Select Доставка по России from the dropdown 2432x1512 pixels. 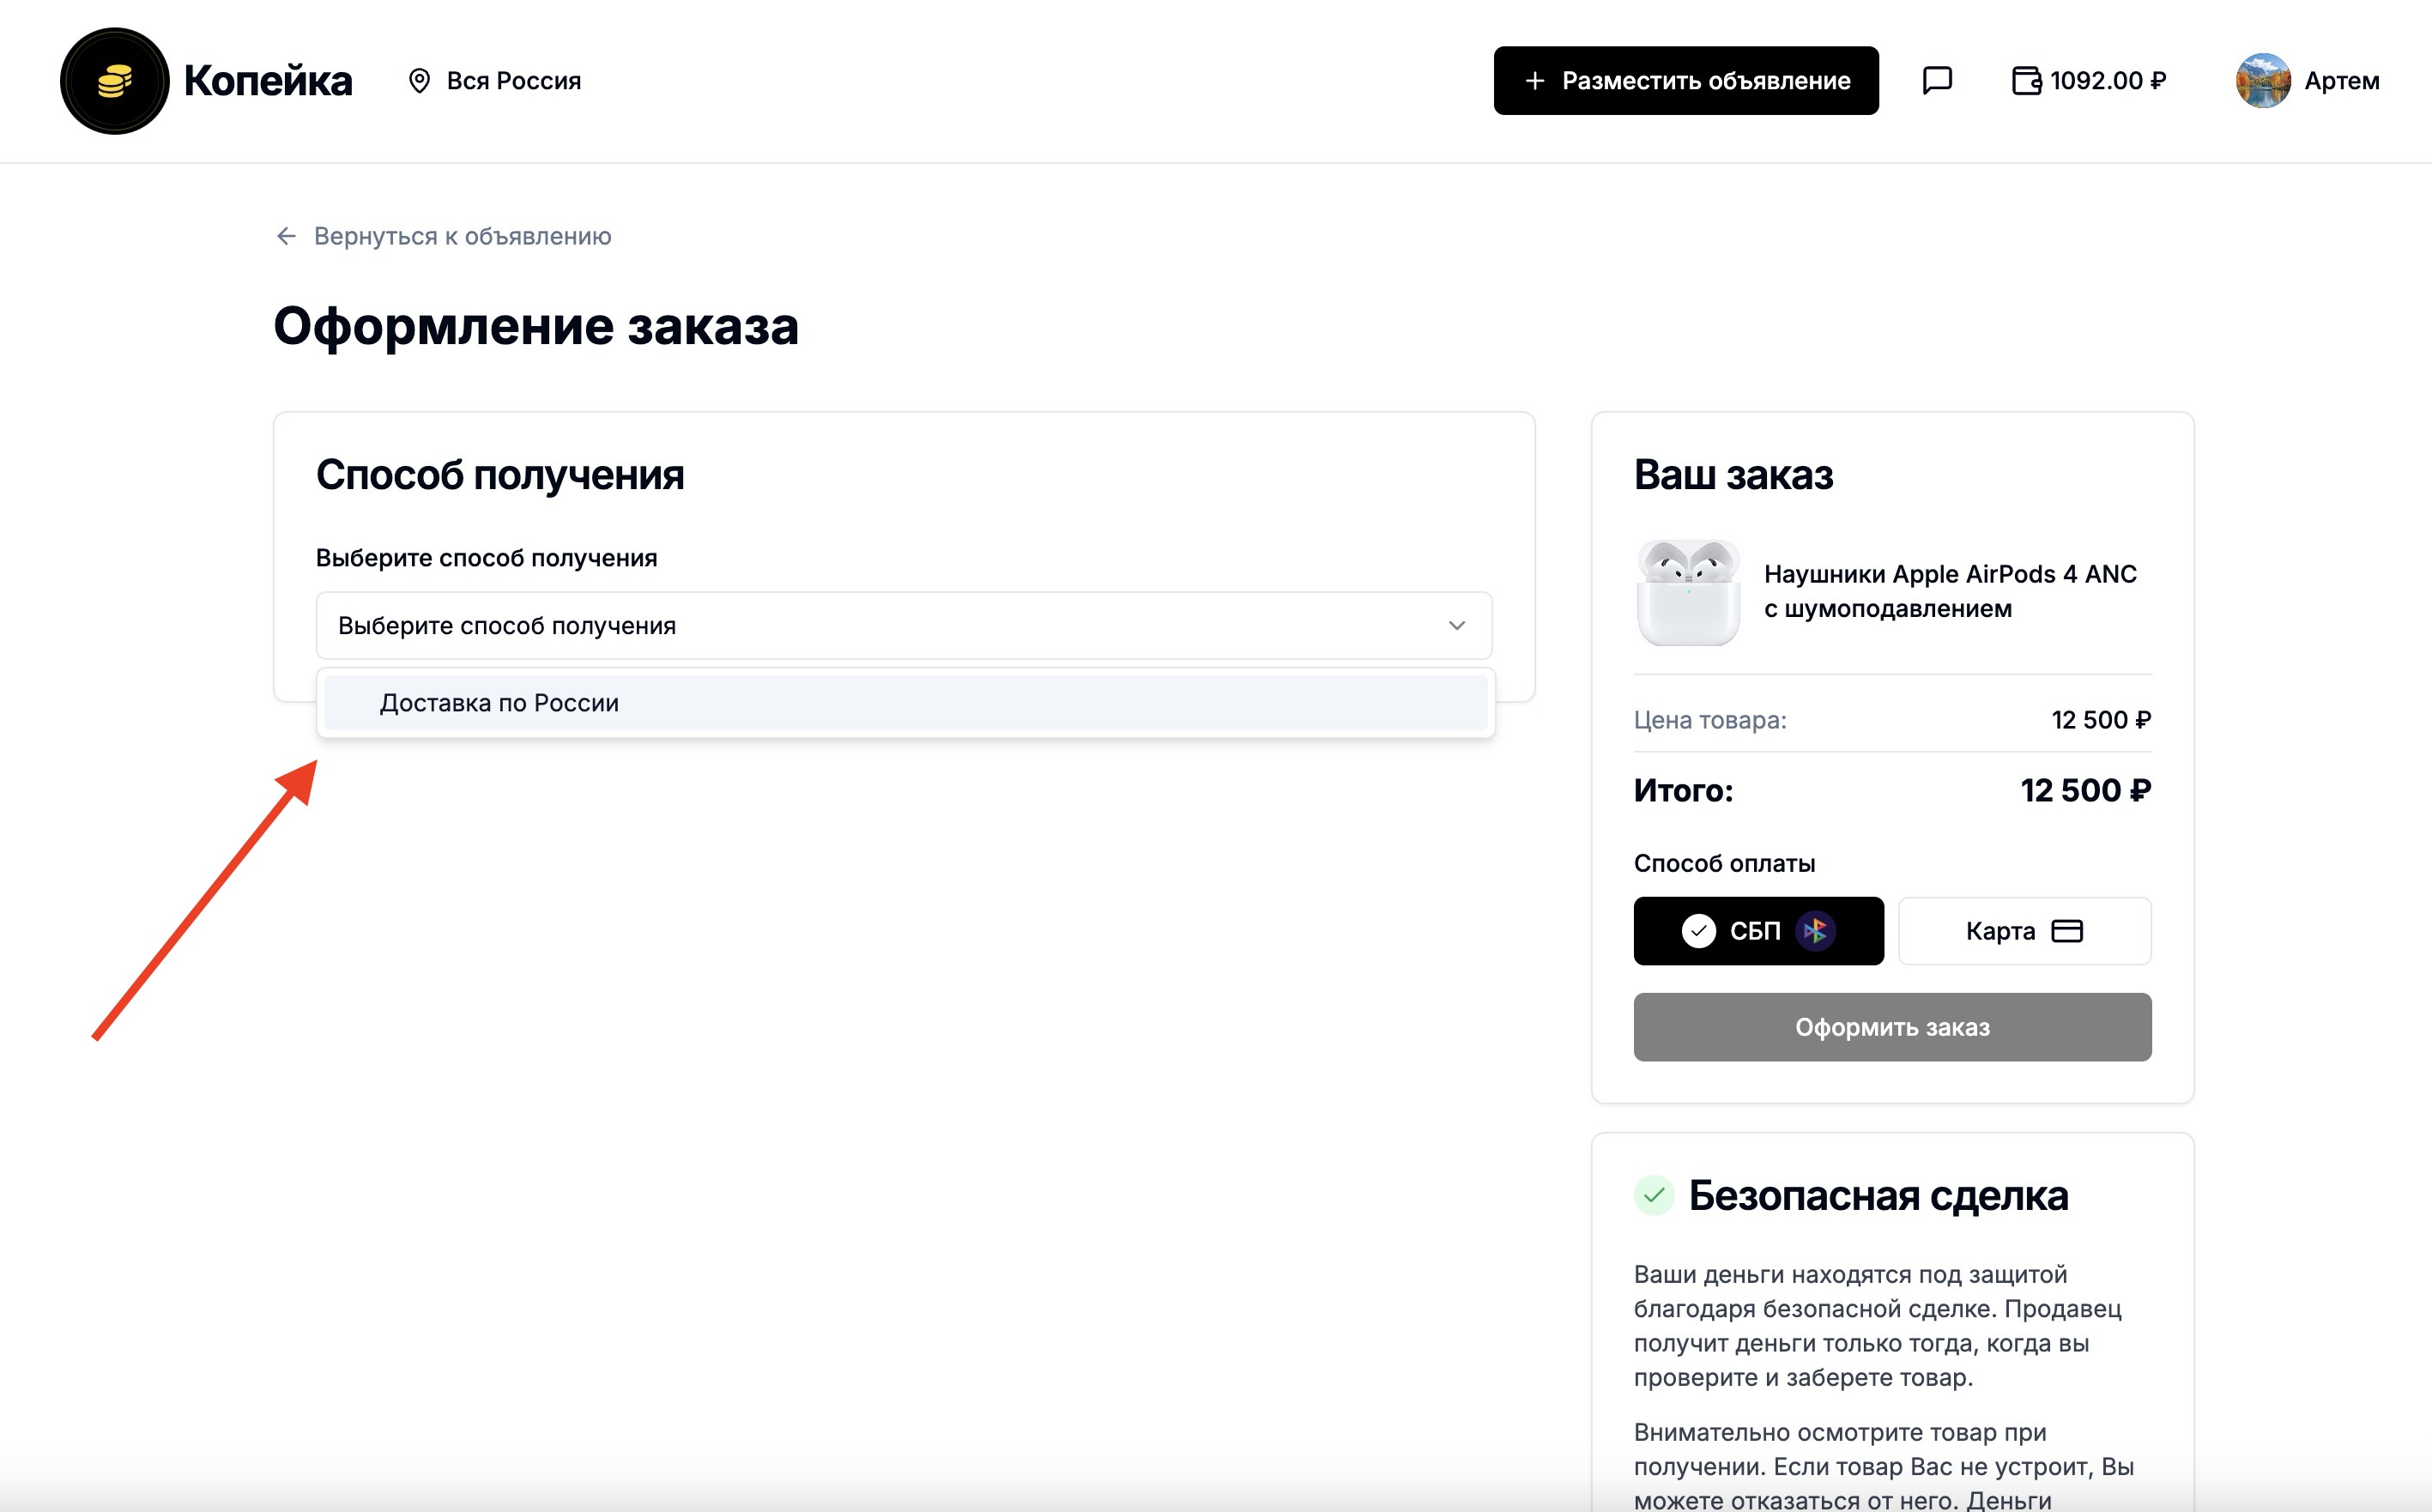coord(497,703)
